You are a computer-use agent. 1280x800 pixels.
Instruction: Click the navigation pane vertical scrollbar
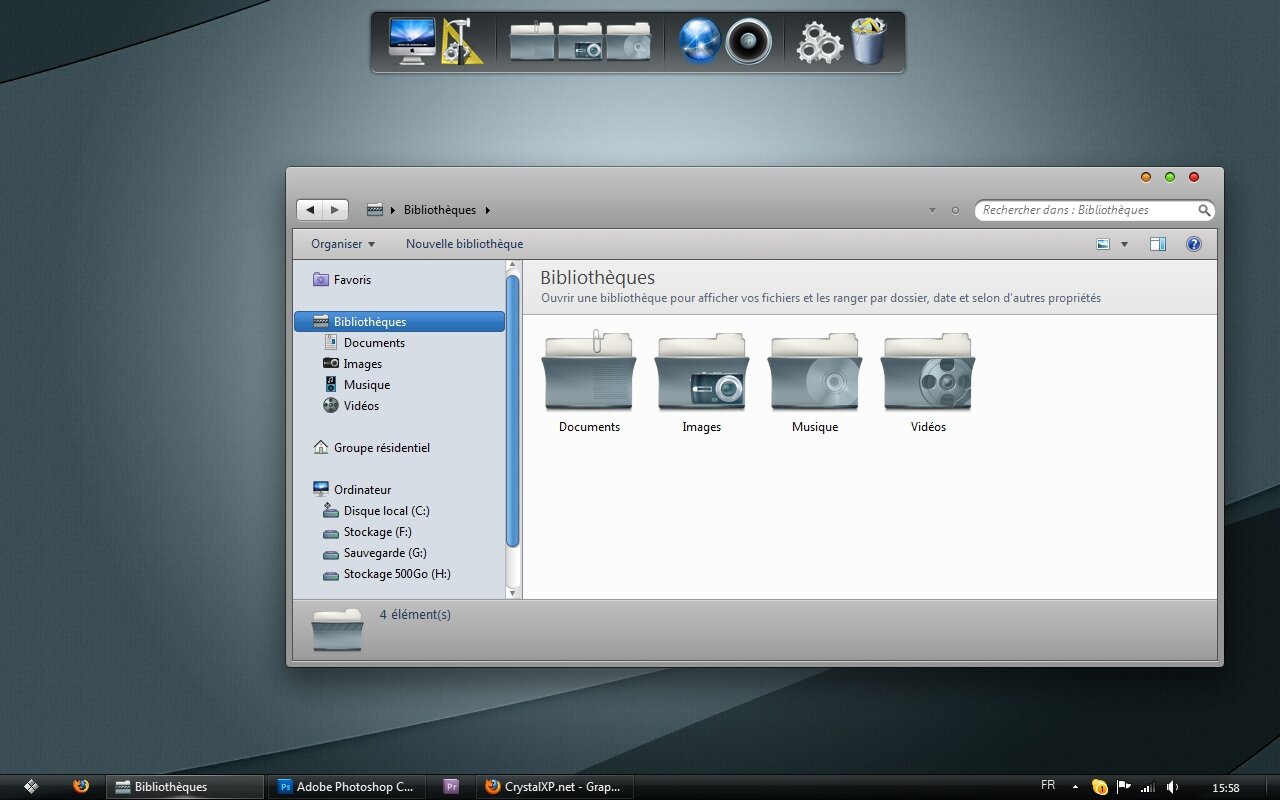pyautogui.click(x=513, y=410)
